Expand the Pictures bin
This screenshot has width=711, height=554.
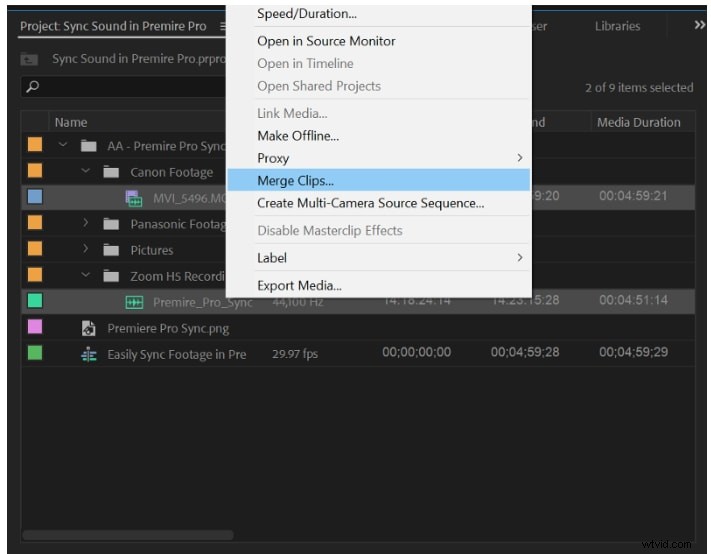tap(85, 249)
